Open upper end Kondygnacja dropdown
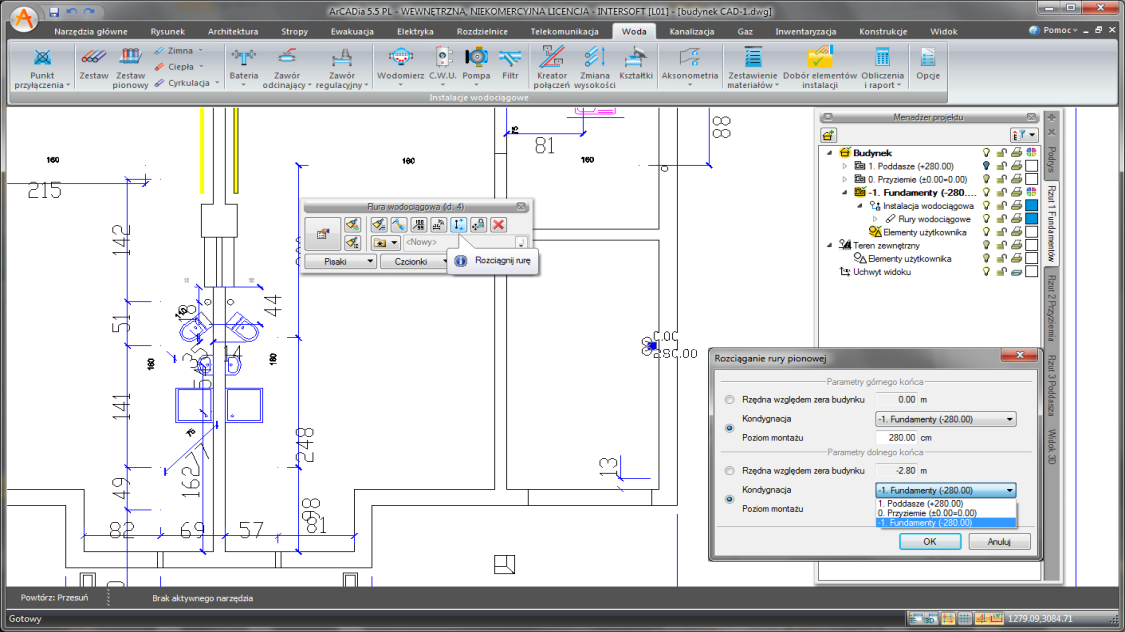 tap(946, 419)
